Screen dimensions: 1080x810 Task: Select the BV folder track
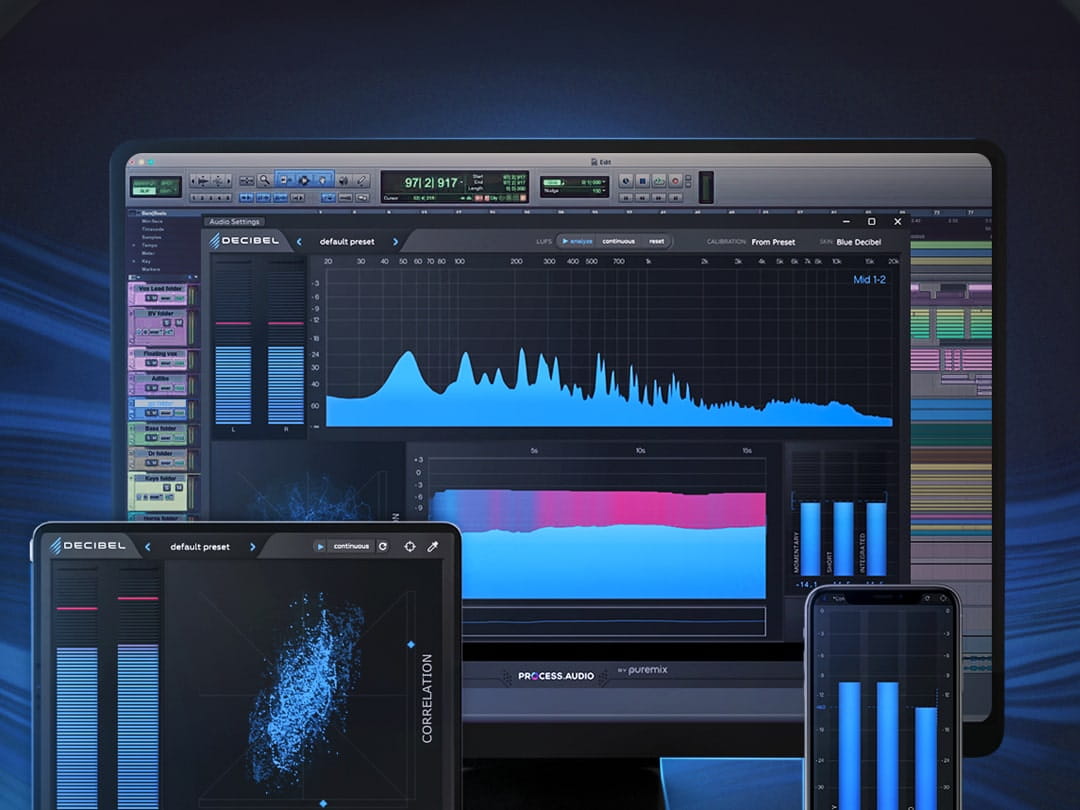160,313
